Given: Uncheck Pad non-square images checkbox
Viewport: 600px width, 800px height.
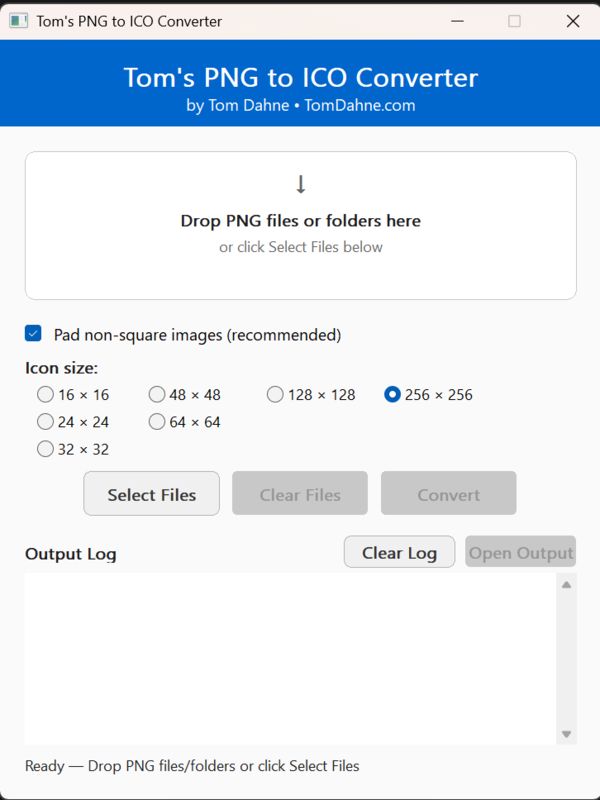Looking at the screenshot, I should [x=33, y=334].
